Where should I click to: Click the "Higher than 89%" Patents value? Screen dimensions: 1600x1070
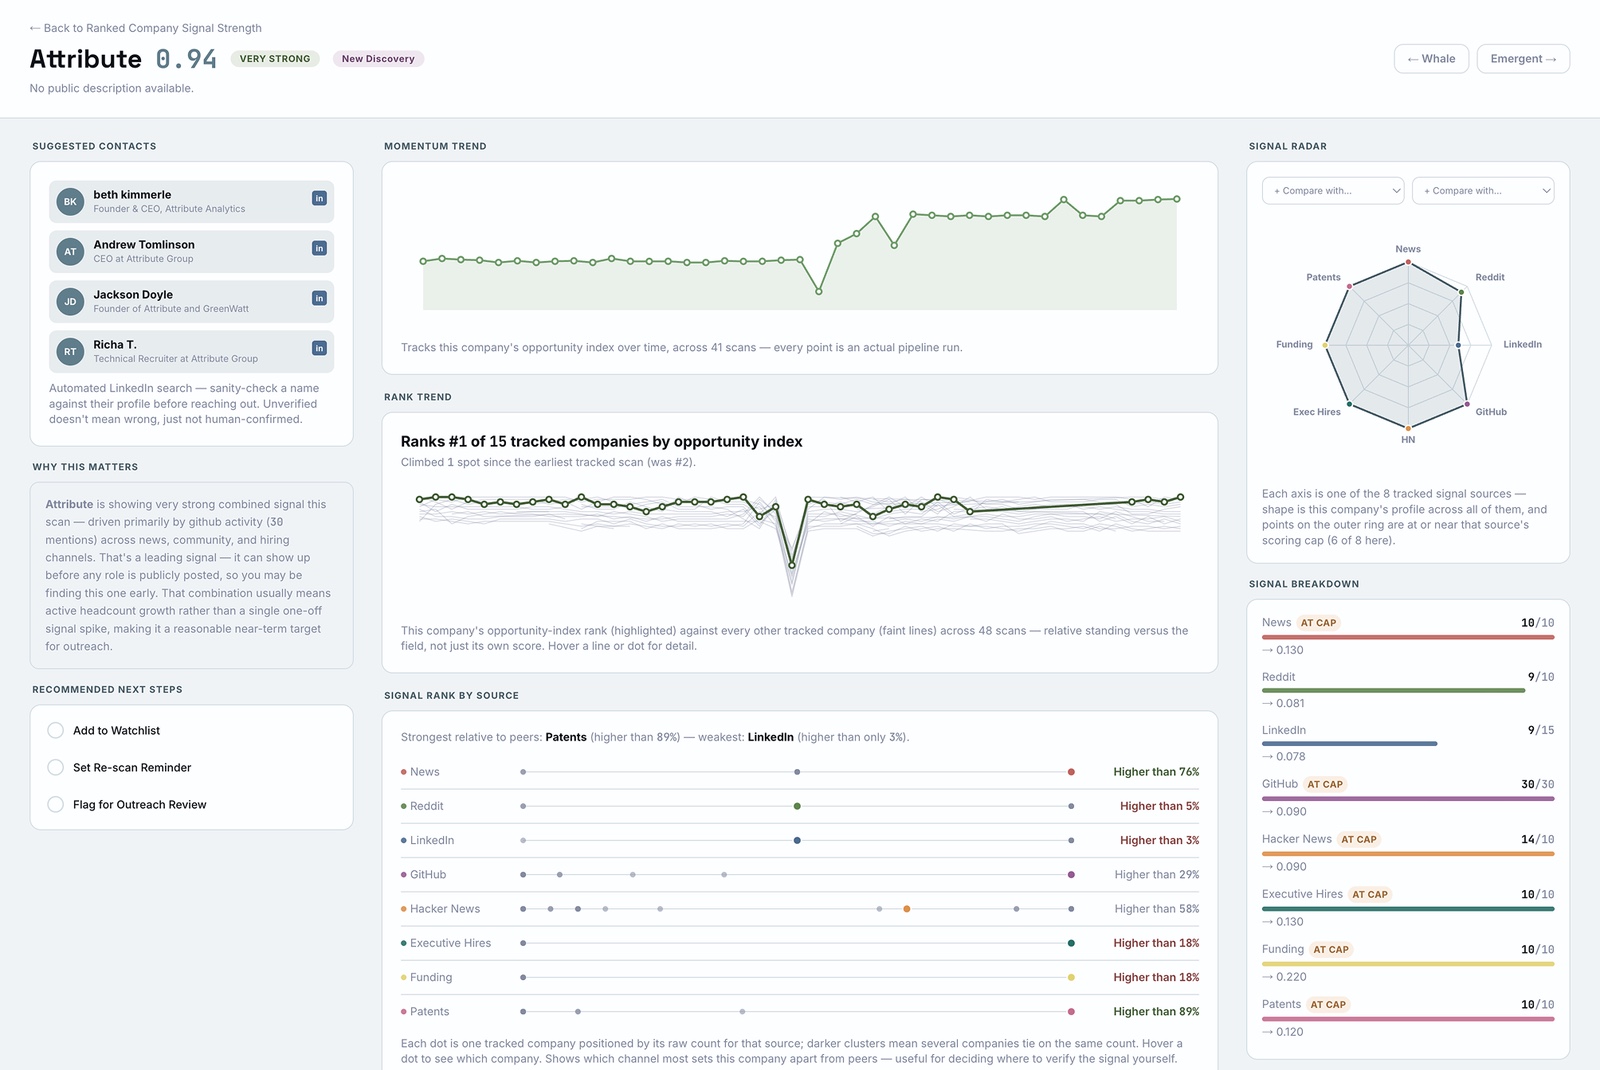click(1156, 1012)
